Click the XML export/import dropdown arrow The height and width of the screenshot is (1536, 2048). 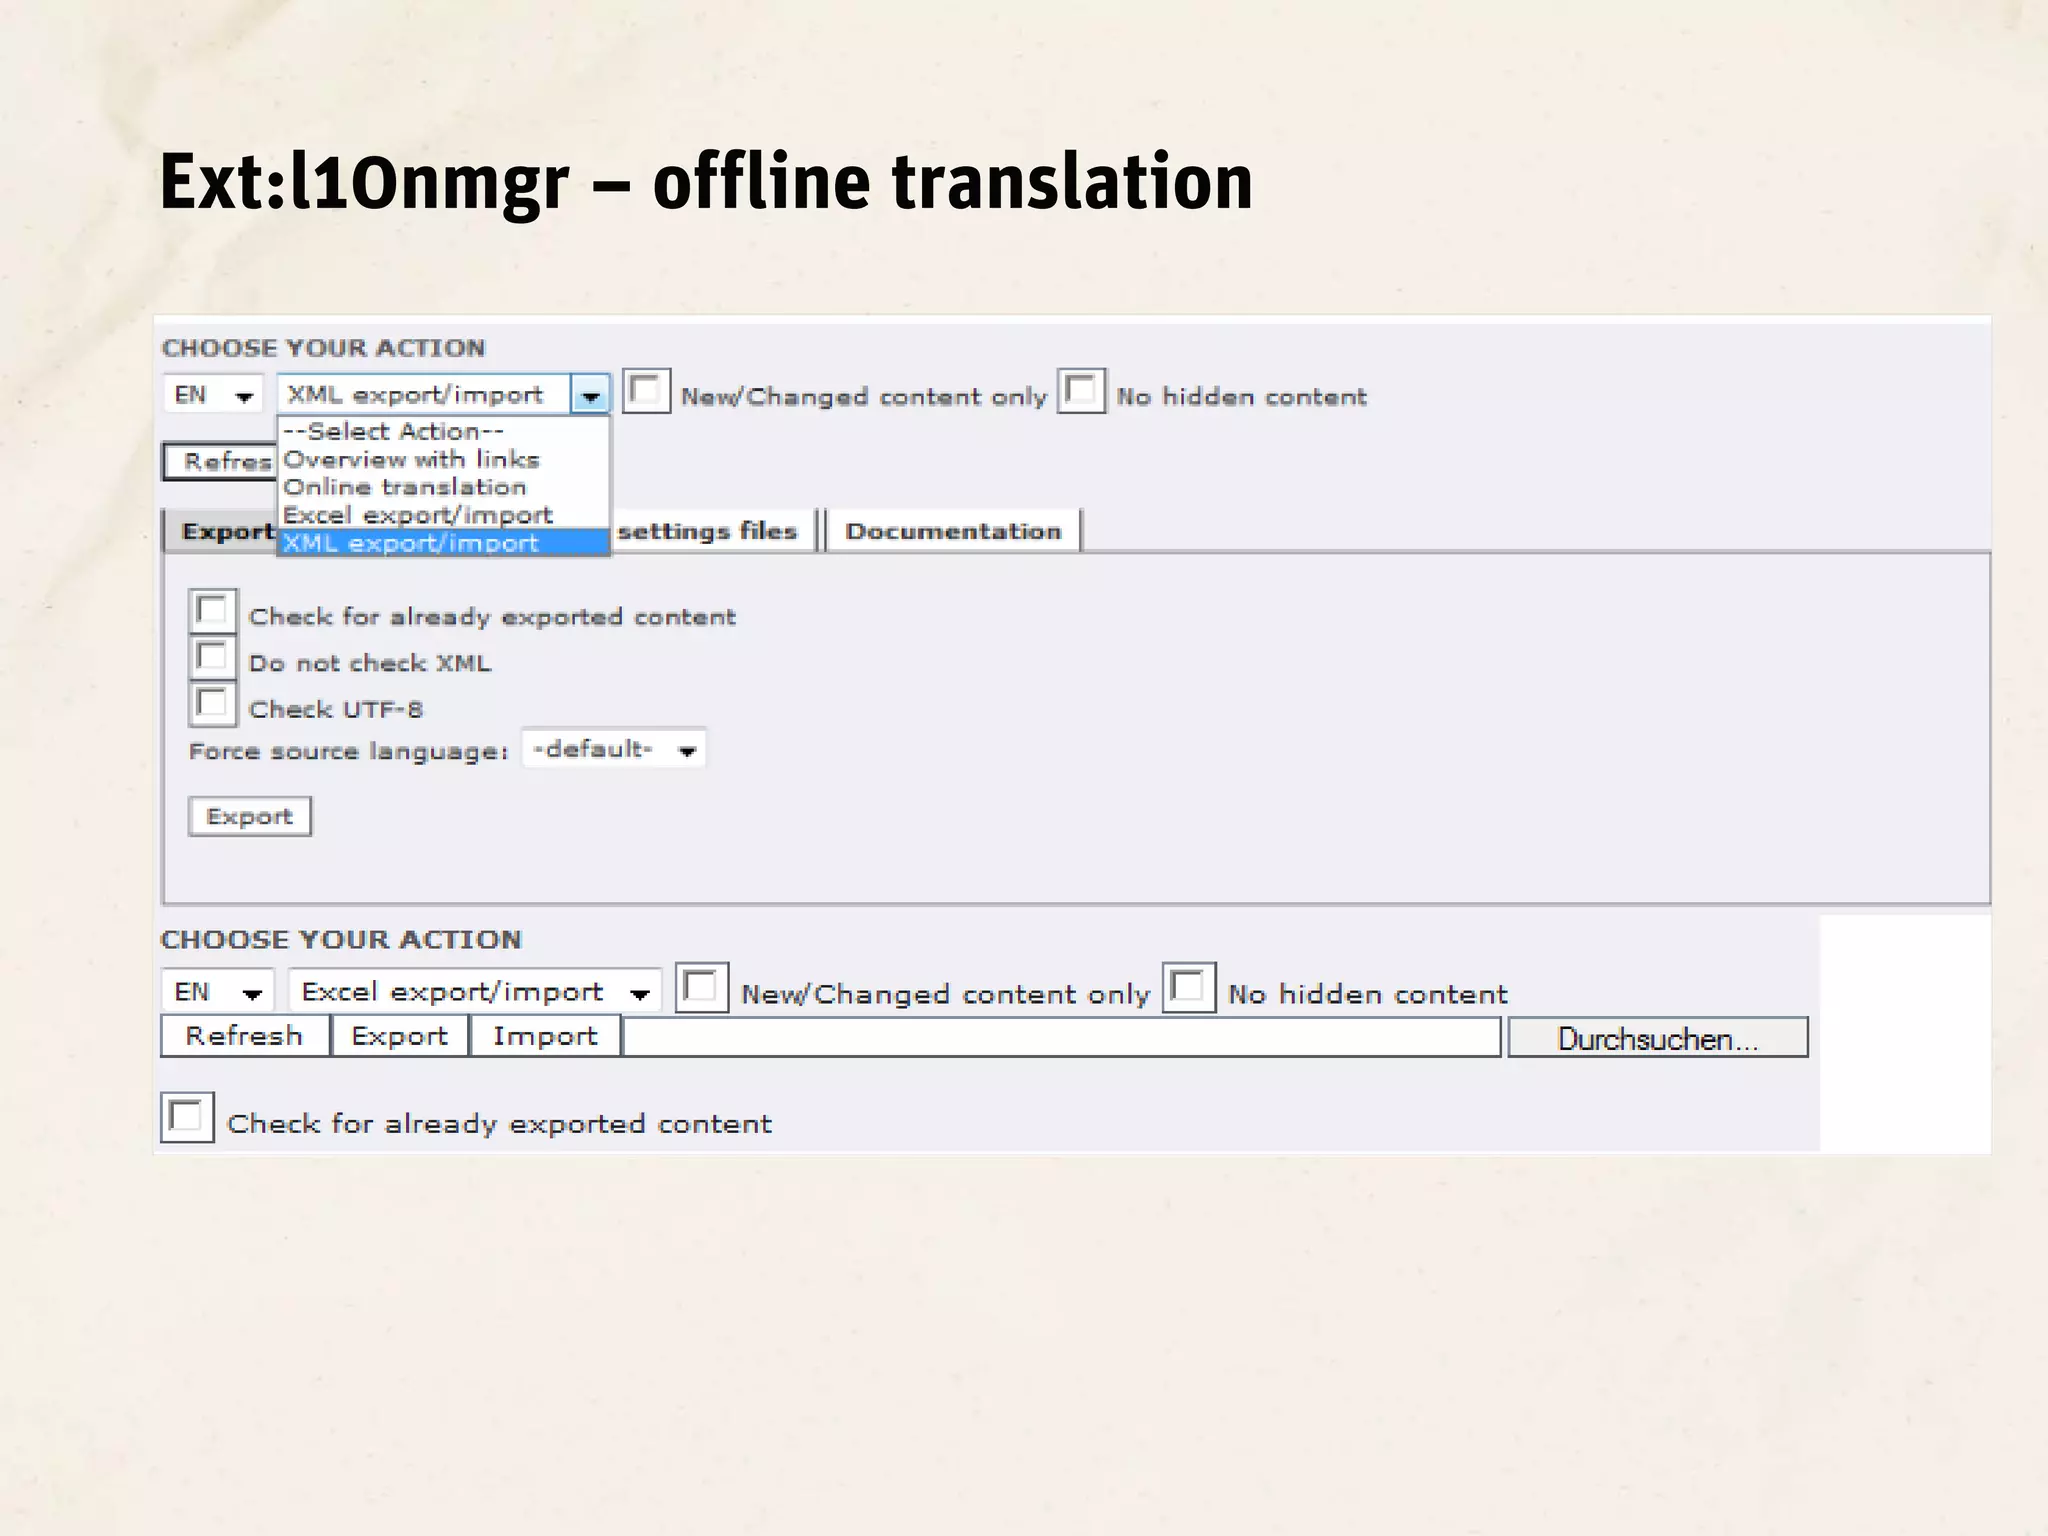(590, 395)
